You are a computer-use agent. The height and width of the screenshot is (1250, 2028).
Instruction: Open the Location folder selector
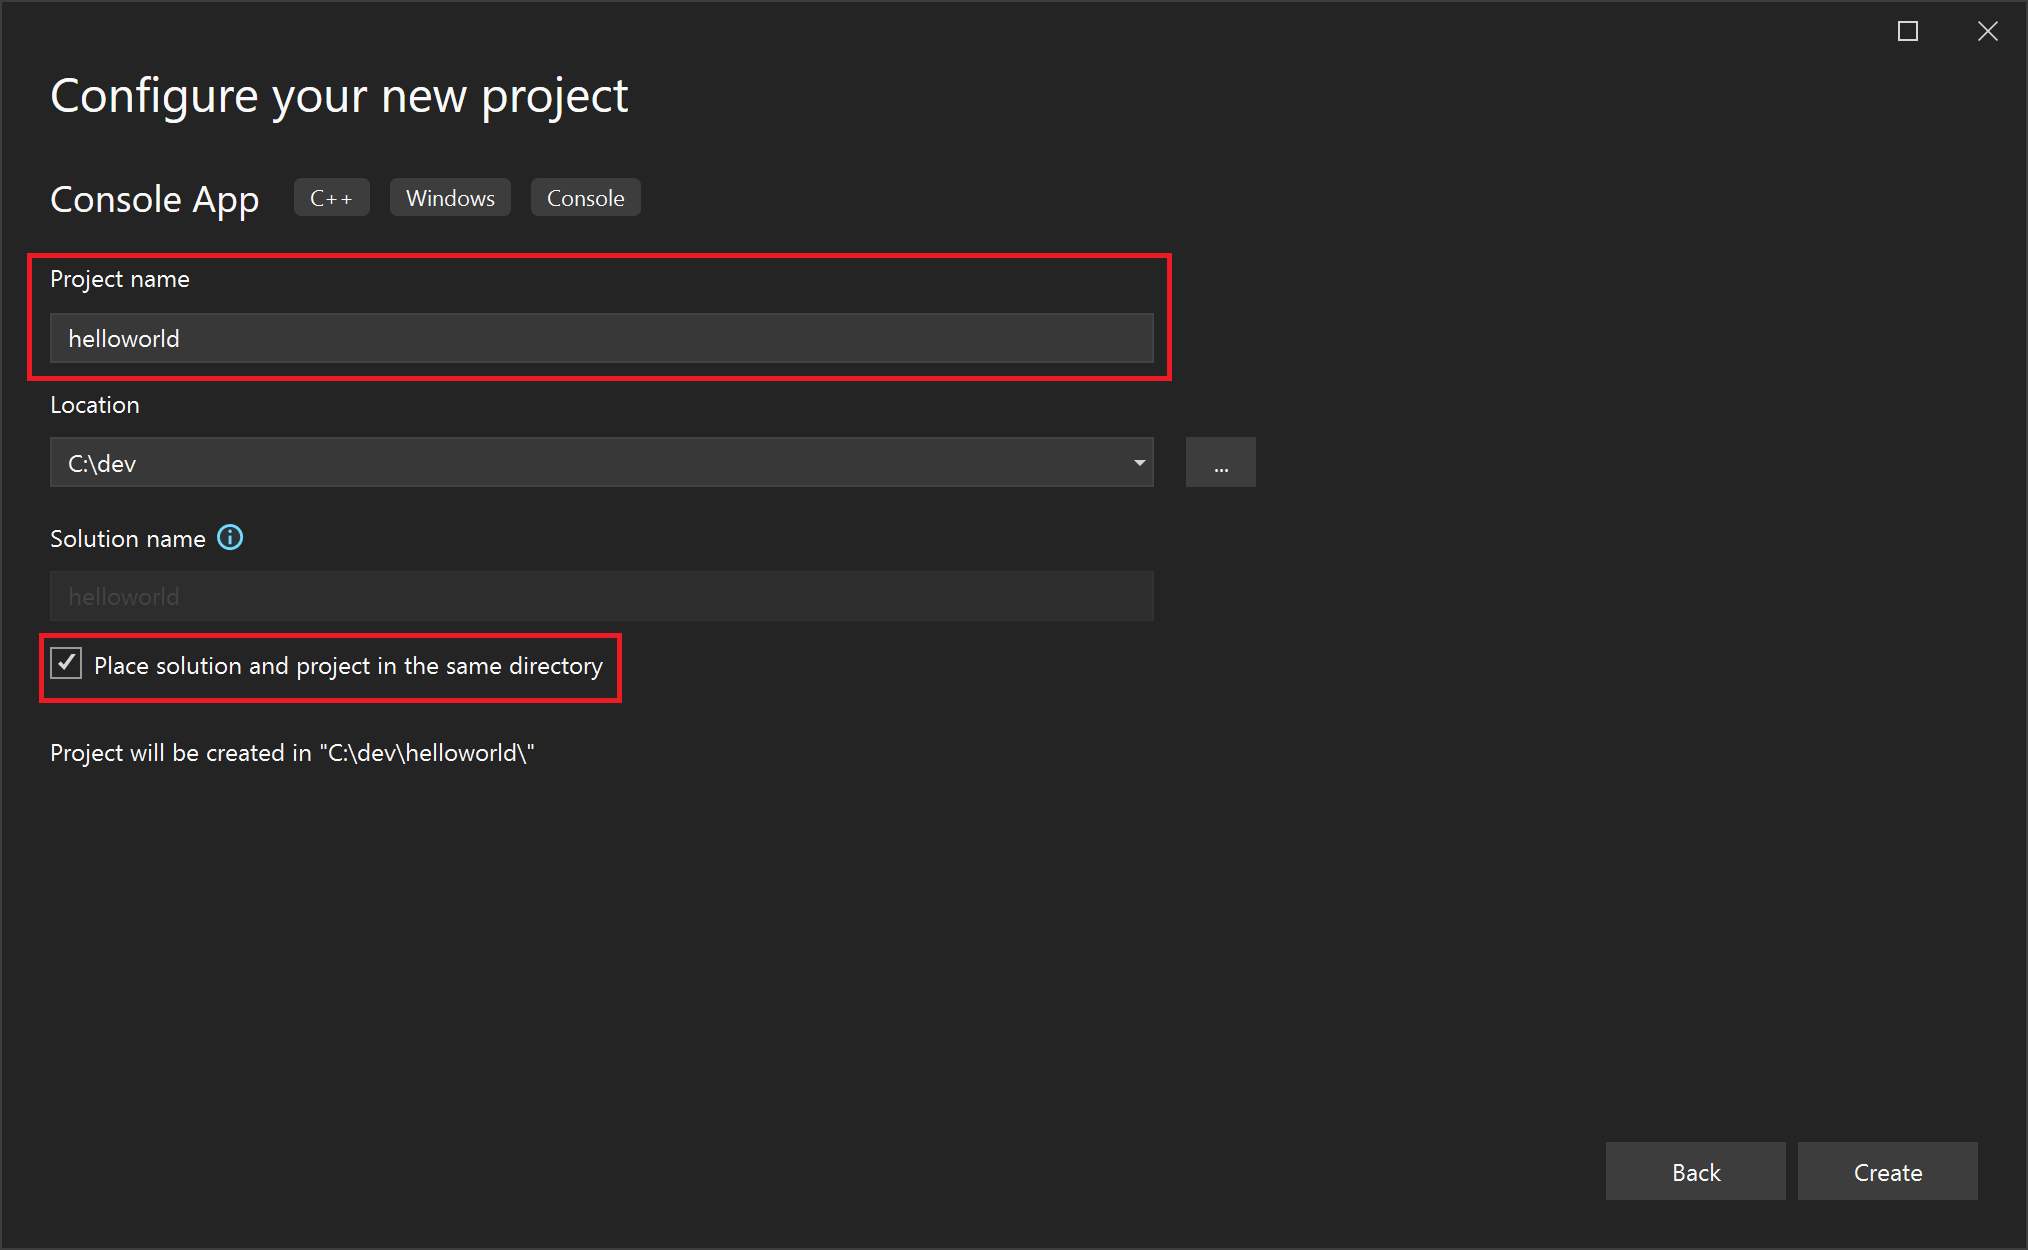point(1221,463)
